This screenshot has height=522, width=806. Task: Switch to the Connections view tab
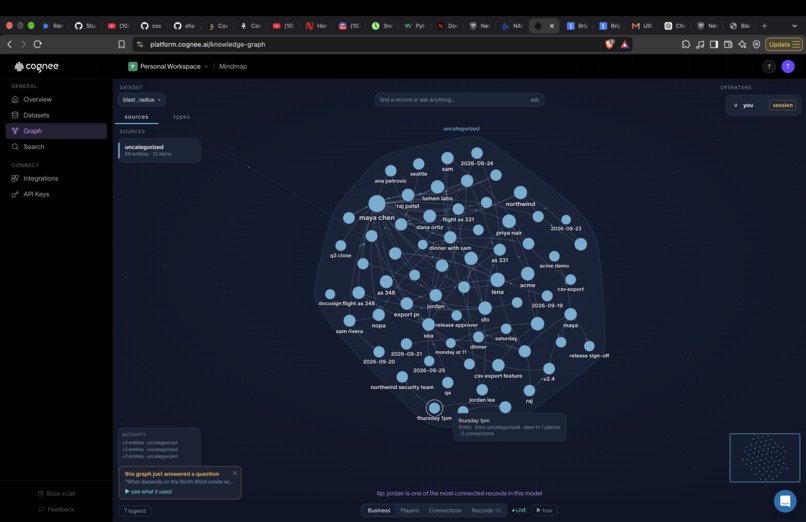[x=445, y=510]
